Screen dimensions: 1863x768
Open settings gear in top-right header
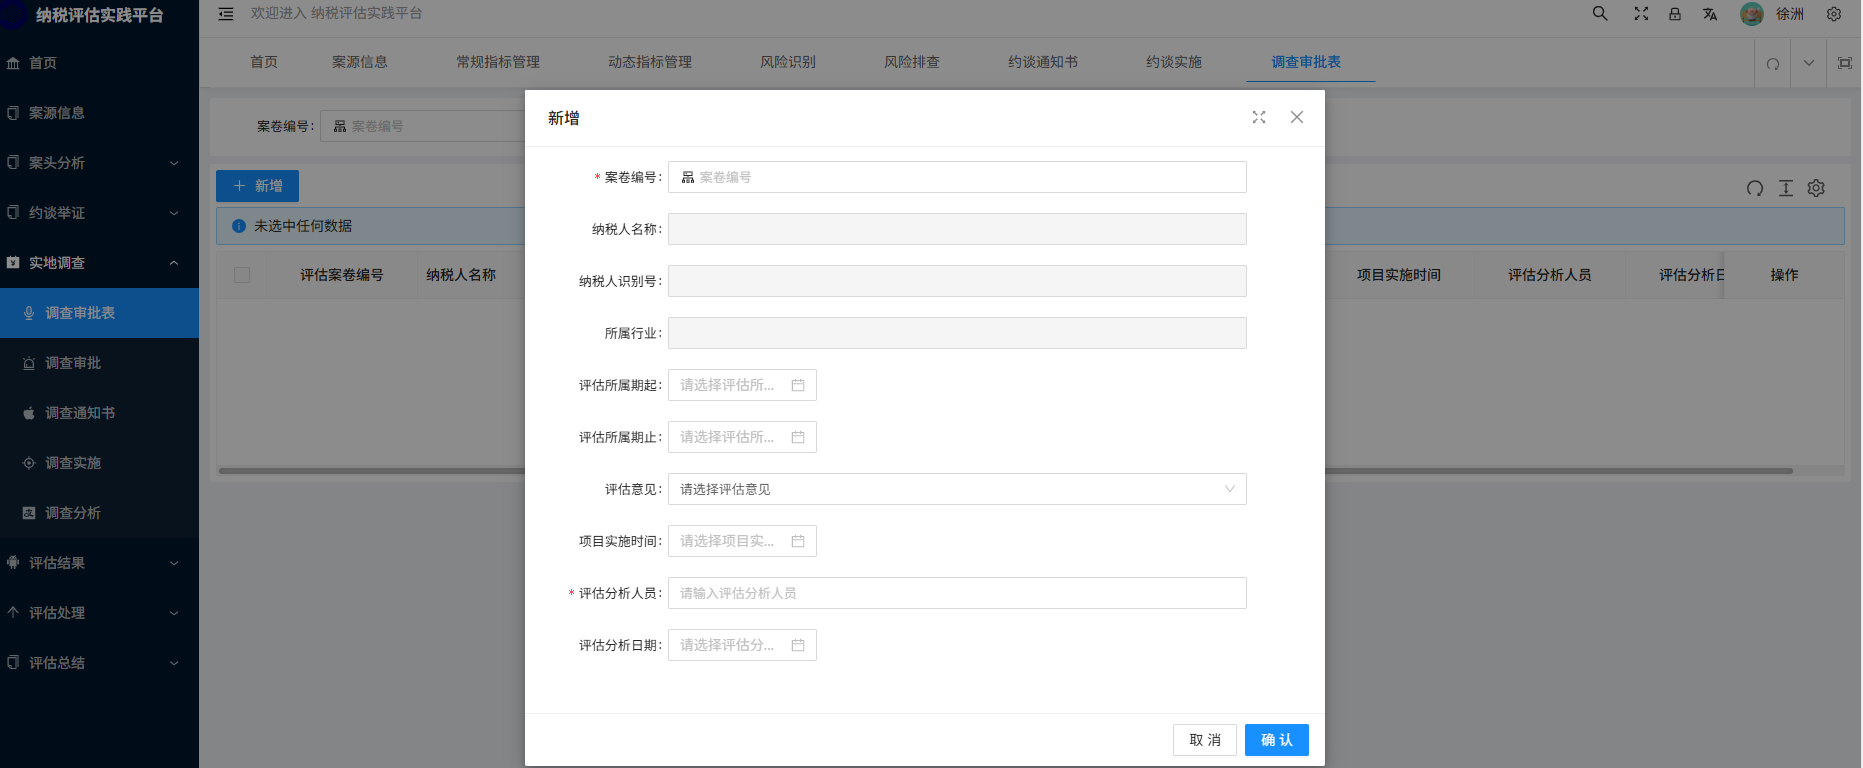[1834, 14]
